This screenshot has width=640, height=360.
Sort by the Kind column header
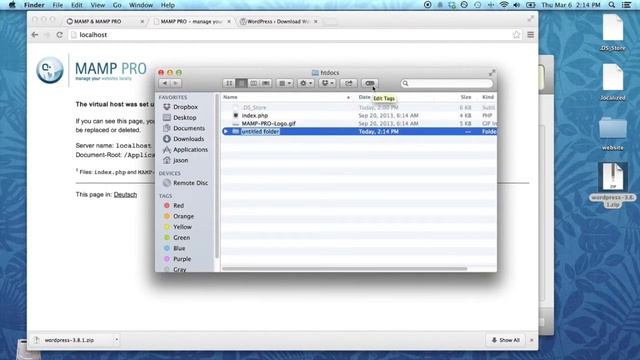coord(488,97)
